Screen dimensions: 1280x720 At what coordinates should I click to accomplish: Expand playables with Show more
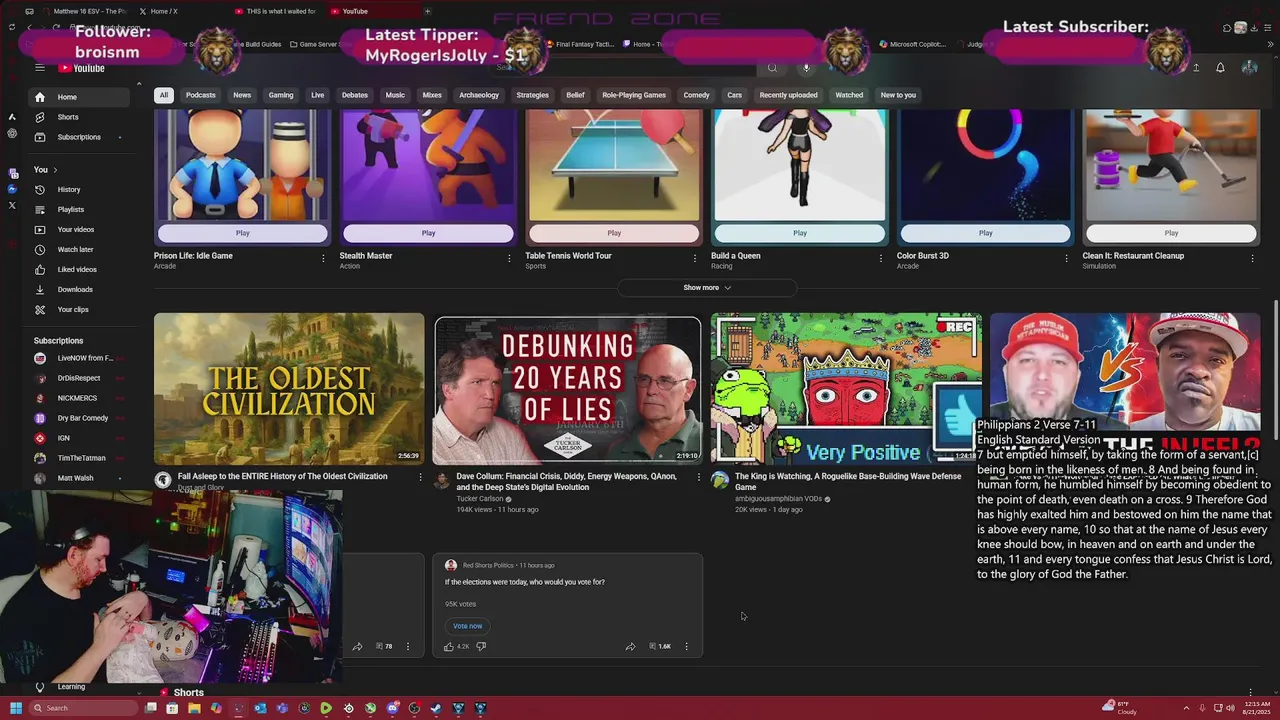point(707,288)
